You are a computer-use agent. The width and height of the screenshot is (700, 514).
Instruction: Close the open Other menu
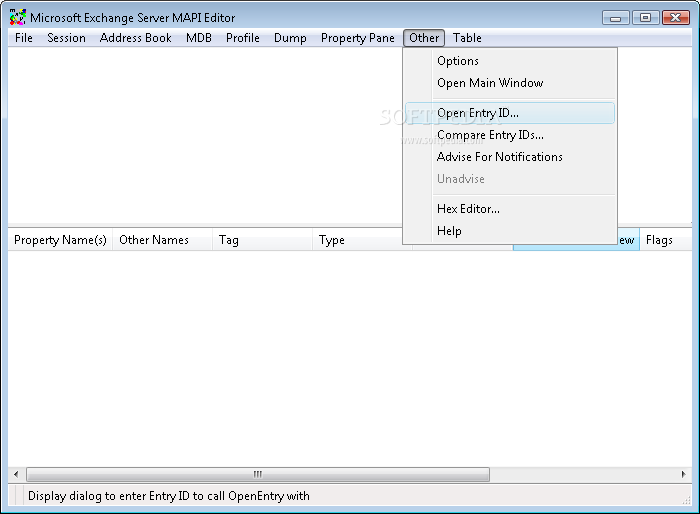pyautogui.click(x=424, y=38)
